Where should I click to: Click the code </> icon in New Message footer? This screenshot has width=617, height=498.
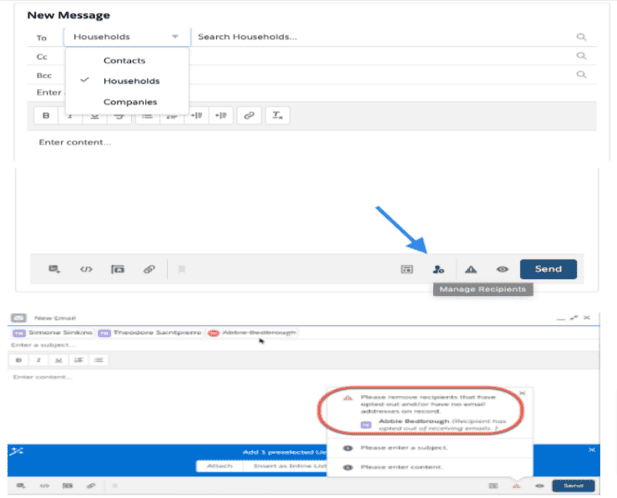pyautogui.click(x=86, y=269)
